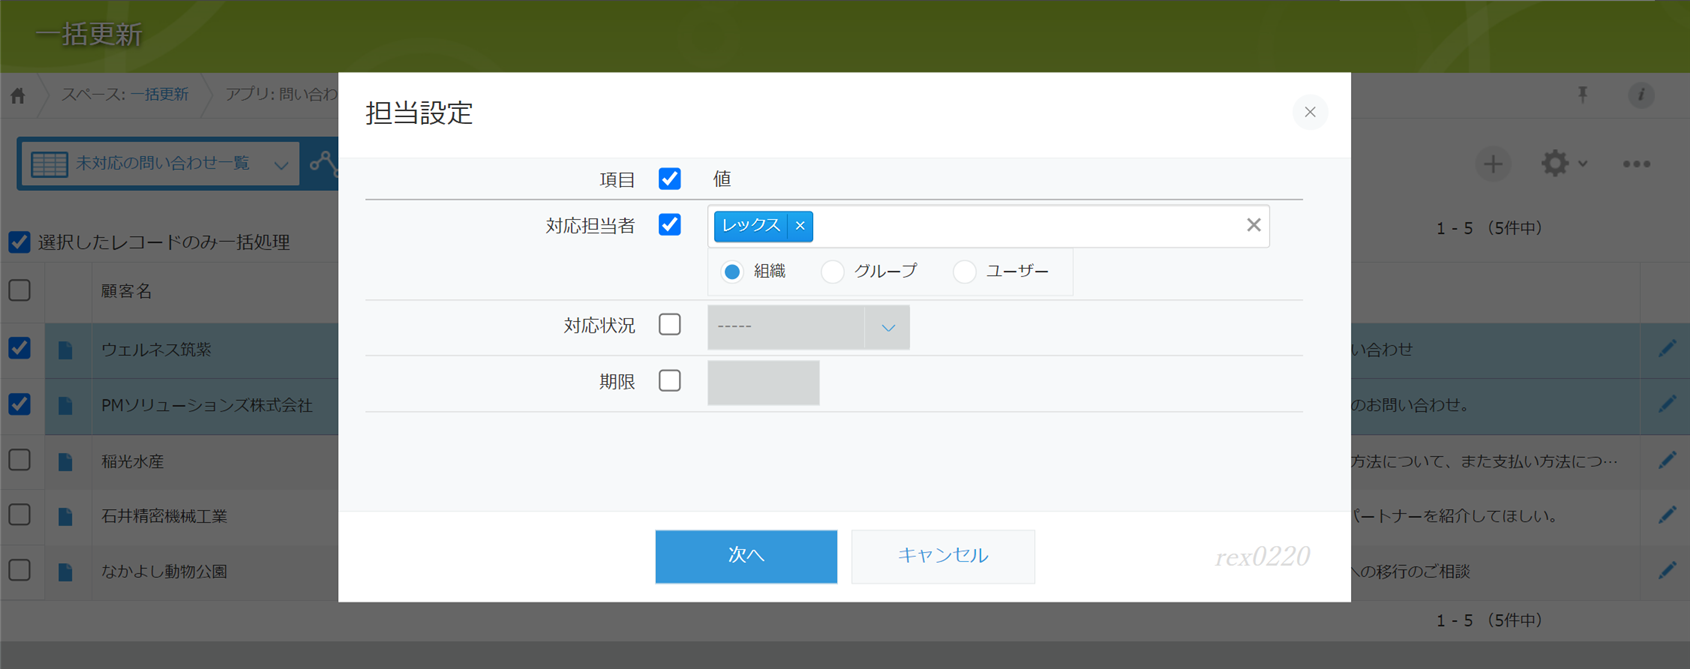Close the 担当設定 dialog
The width and height of the screenshot is (1690, 669).
coord(1310,112)
